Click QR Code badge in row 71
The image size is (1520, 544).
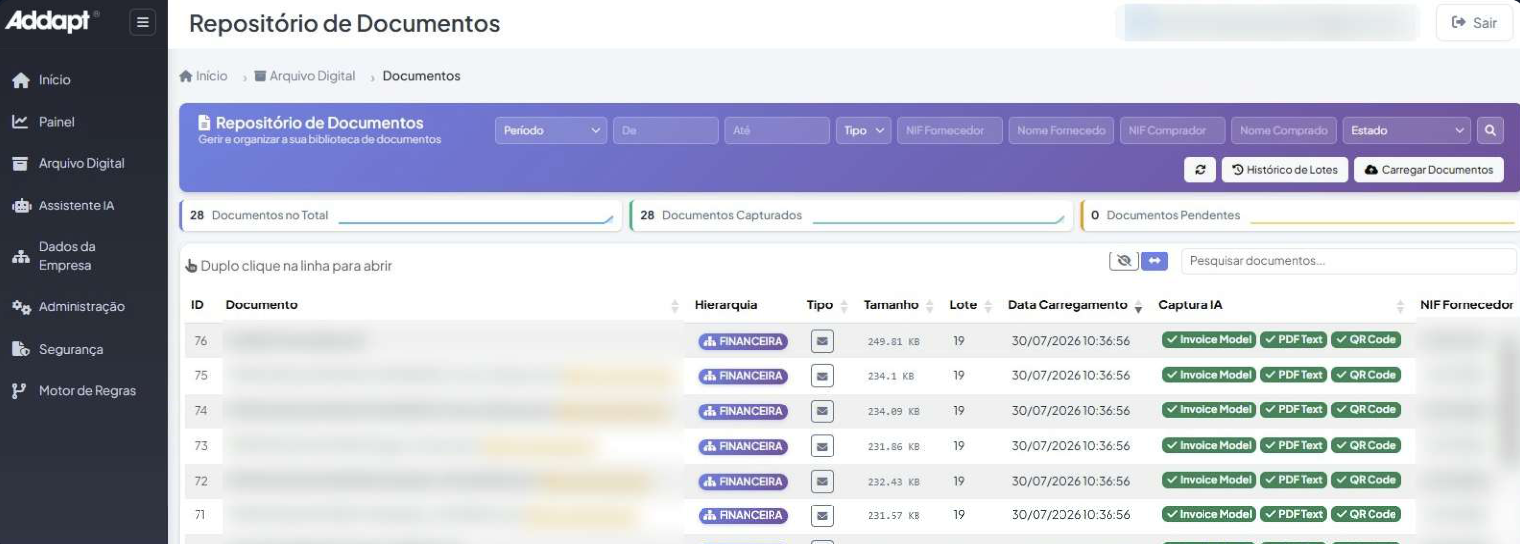1366,514
